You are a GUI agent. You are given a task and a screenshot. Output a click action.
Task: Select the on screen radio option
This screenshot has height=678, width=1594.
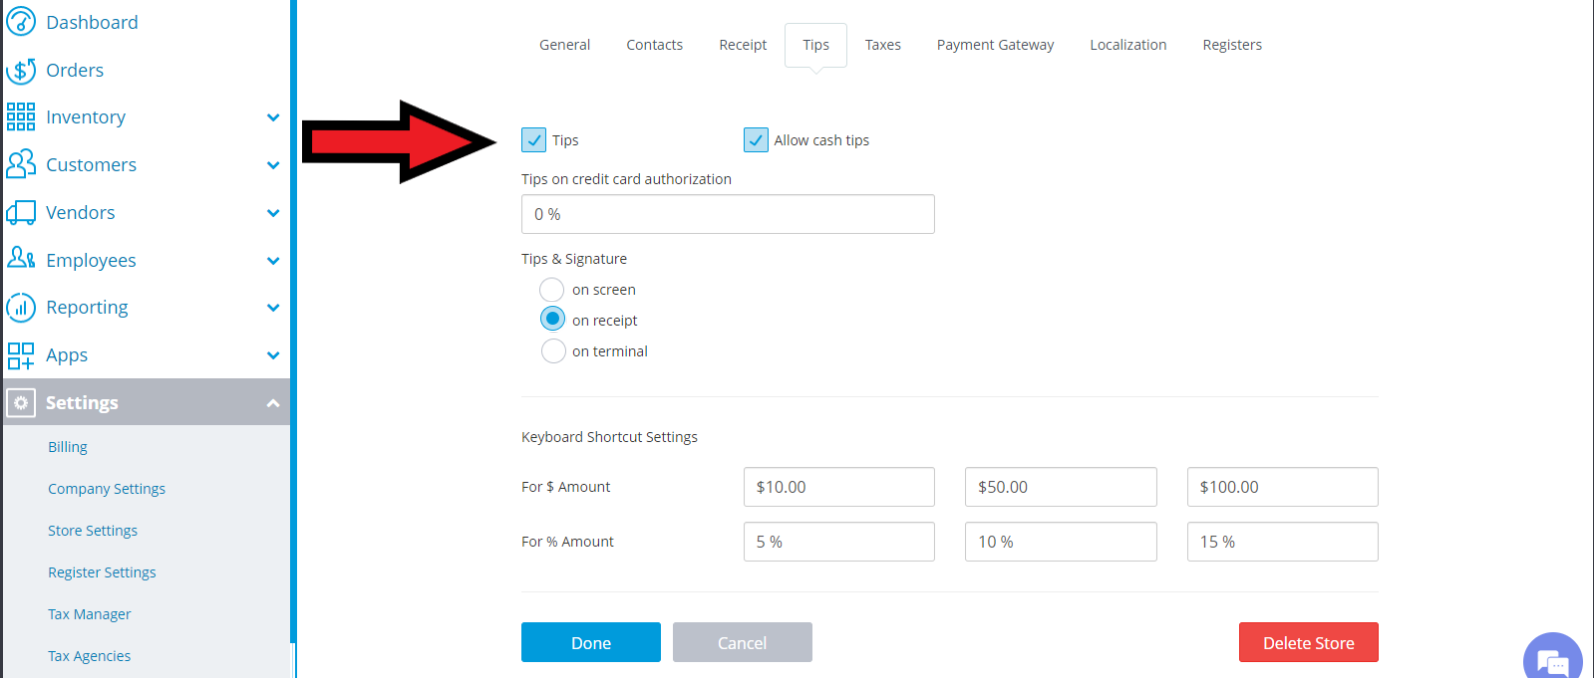552,290
